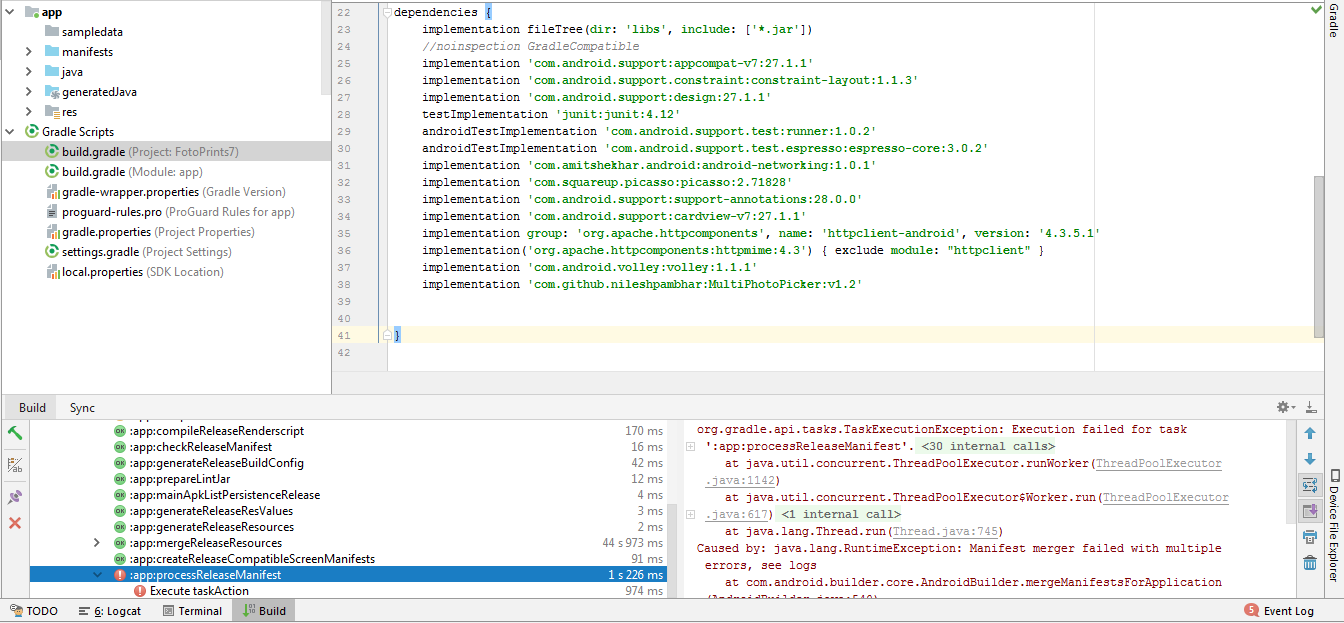Click the volley:1.1.1 dependency line
Viewport: 1344px width, 623px height.
click(x=589, y=267)
